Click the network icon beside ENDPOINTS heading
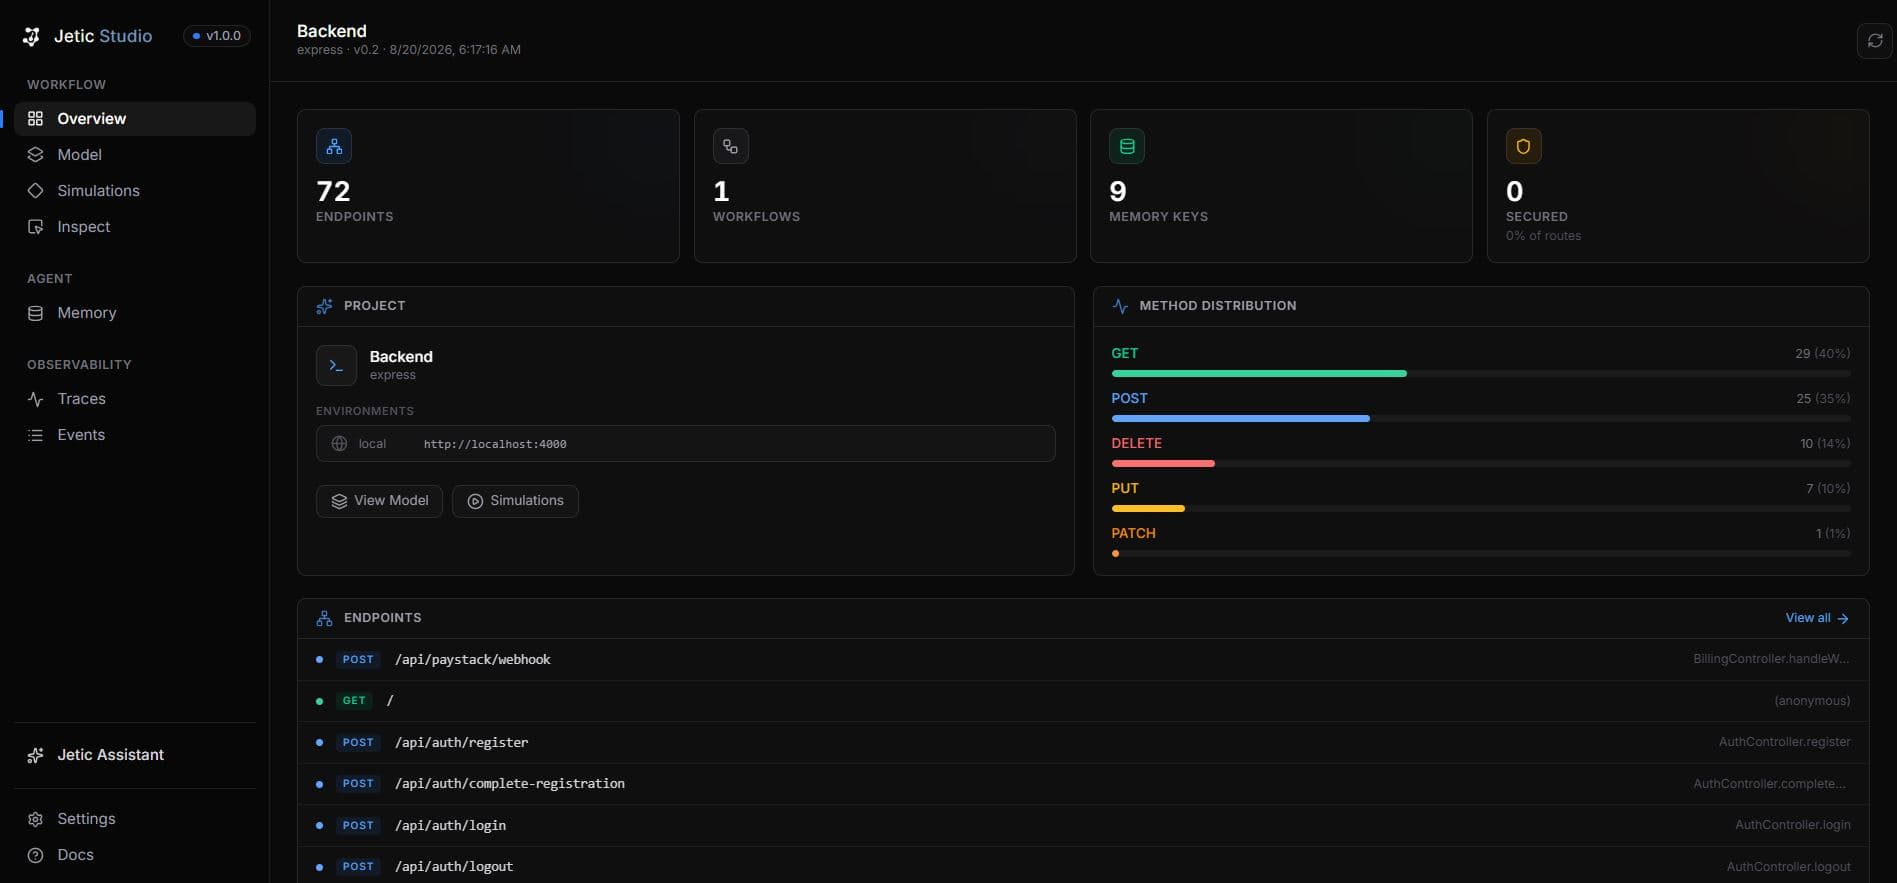This screenshot has width=1897, height=883. tap(324, 619)
